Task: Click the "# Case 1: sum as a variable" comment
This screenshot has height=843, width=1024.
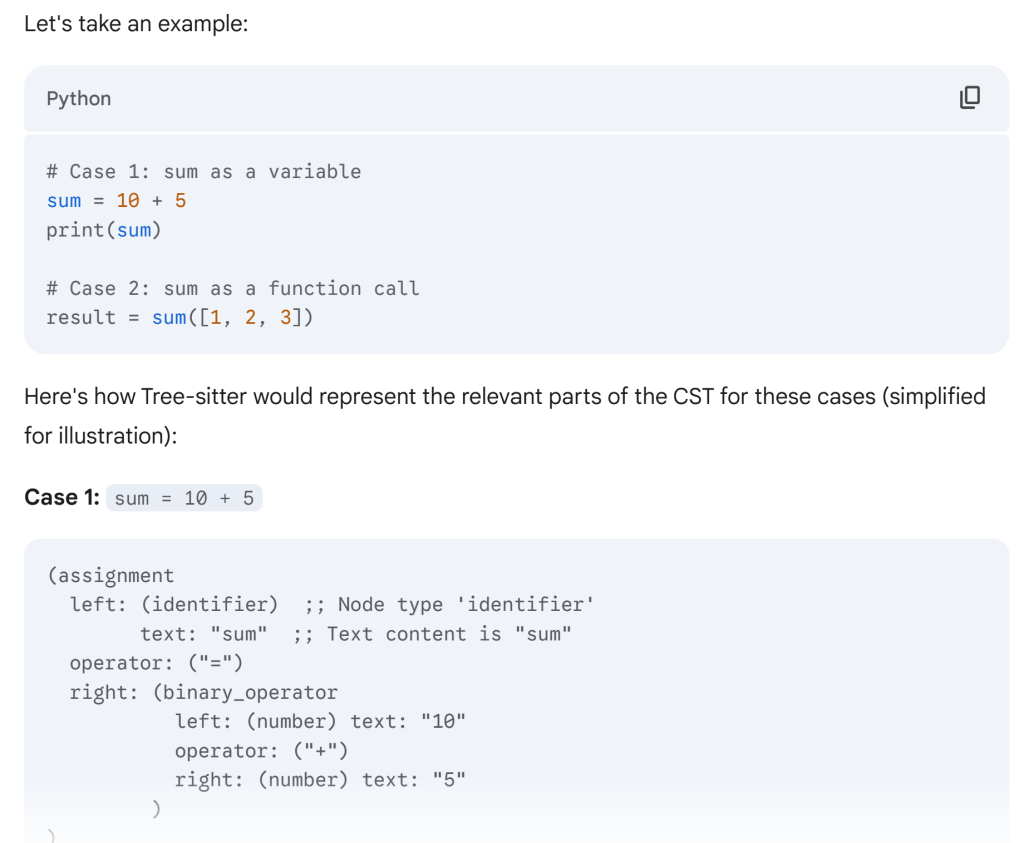Action: pyautogui.click(x=203, y=172)
